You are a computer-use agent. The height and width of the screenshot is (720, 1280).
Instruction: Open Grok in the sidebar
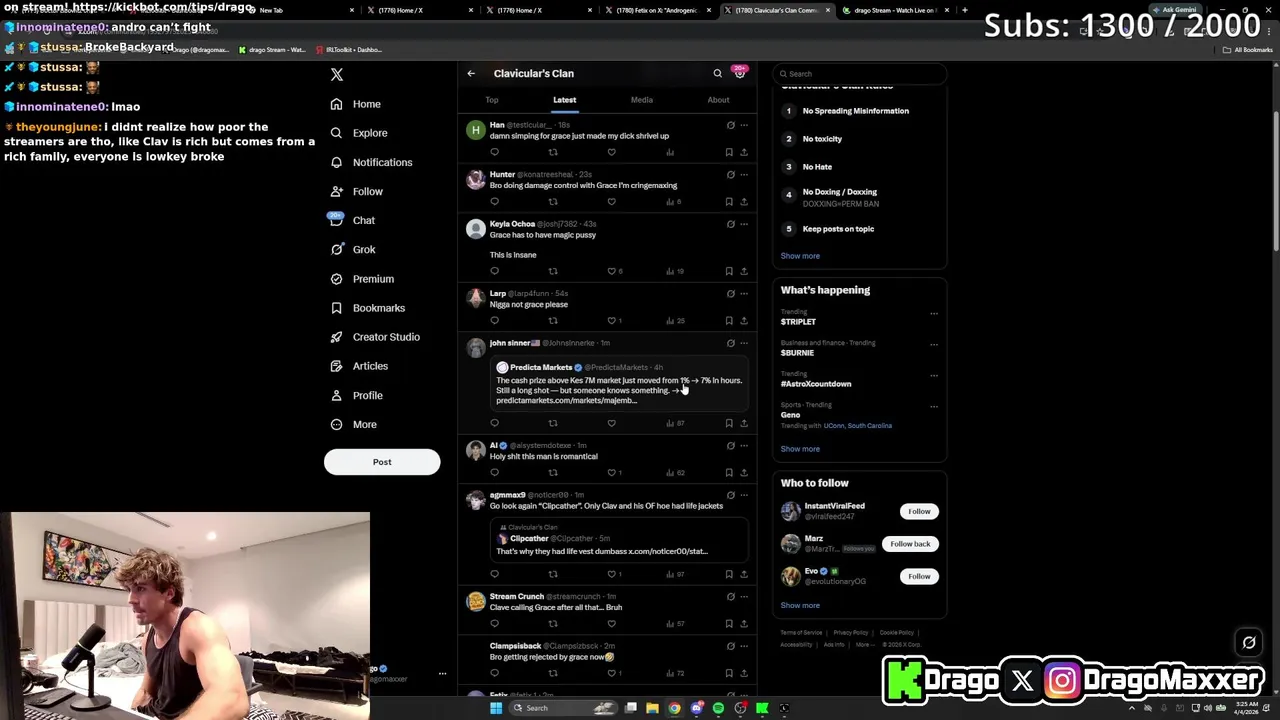[x=352, y=249]
